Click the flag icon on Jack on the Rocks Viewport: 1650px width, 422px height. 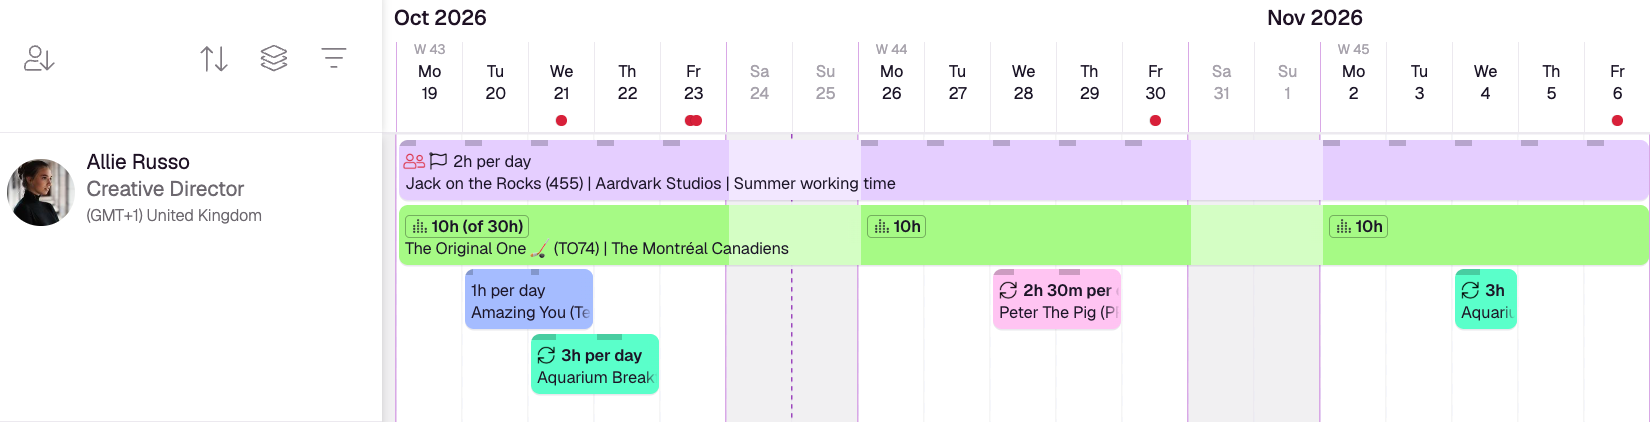(x=438, y=161)
